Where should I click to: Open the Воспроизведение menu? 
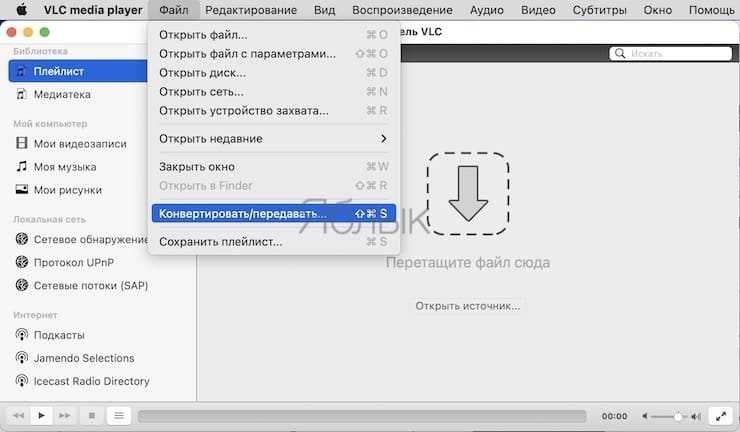coord(402,10)
